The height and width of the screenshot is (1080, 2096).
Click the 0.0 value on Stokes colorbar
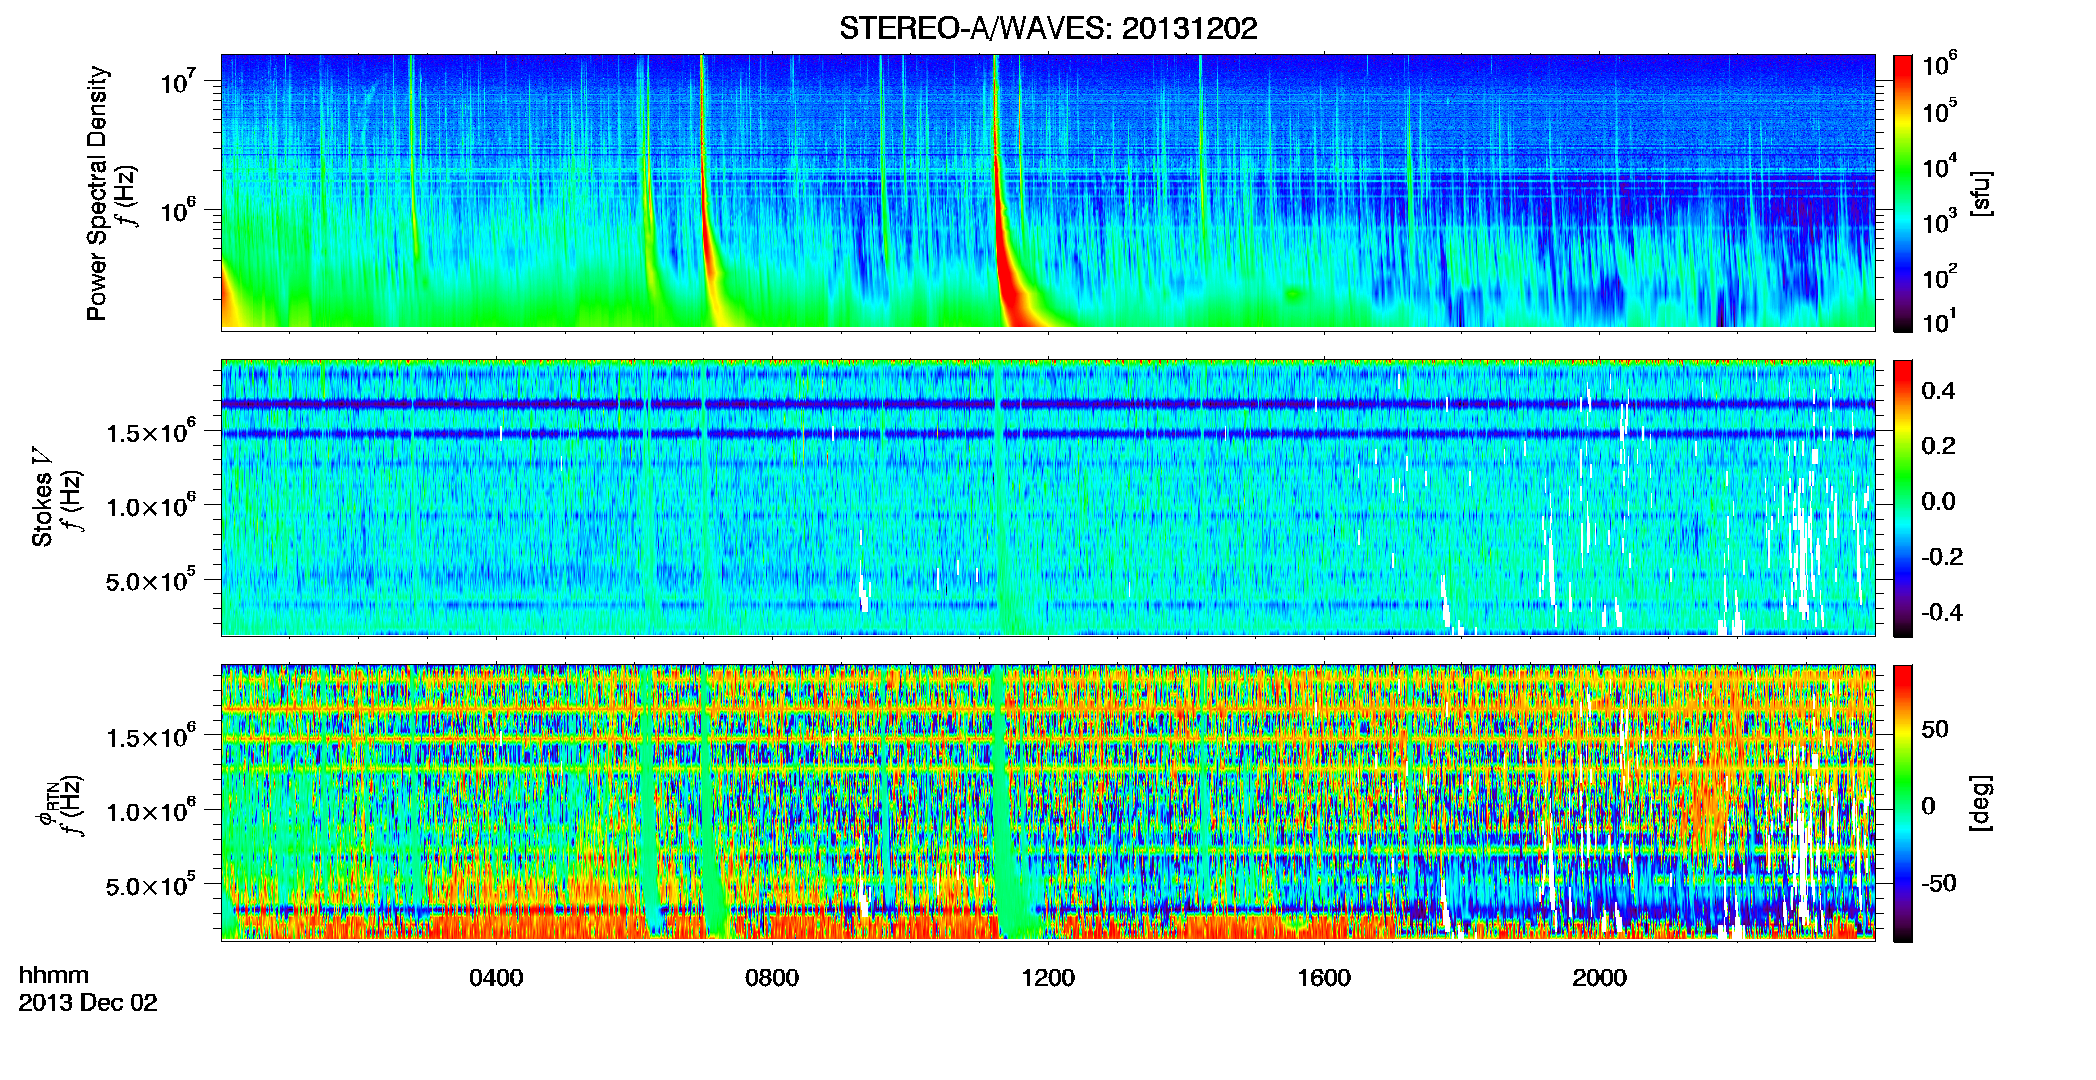[x=1938, y=501]
